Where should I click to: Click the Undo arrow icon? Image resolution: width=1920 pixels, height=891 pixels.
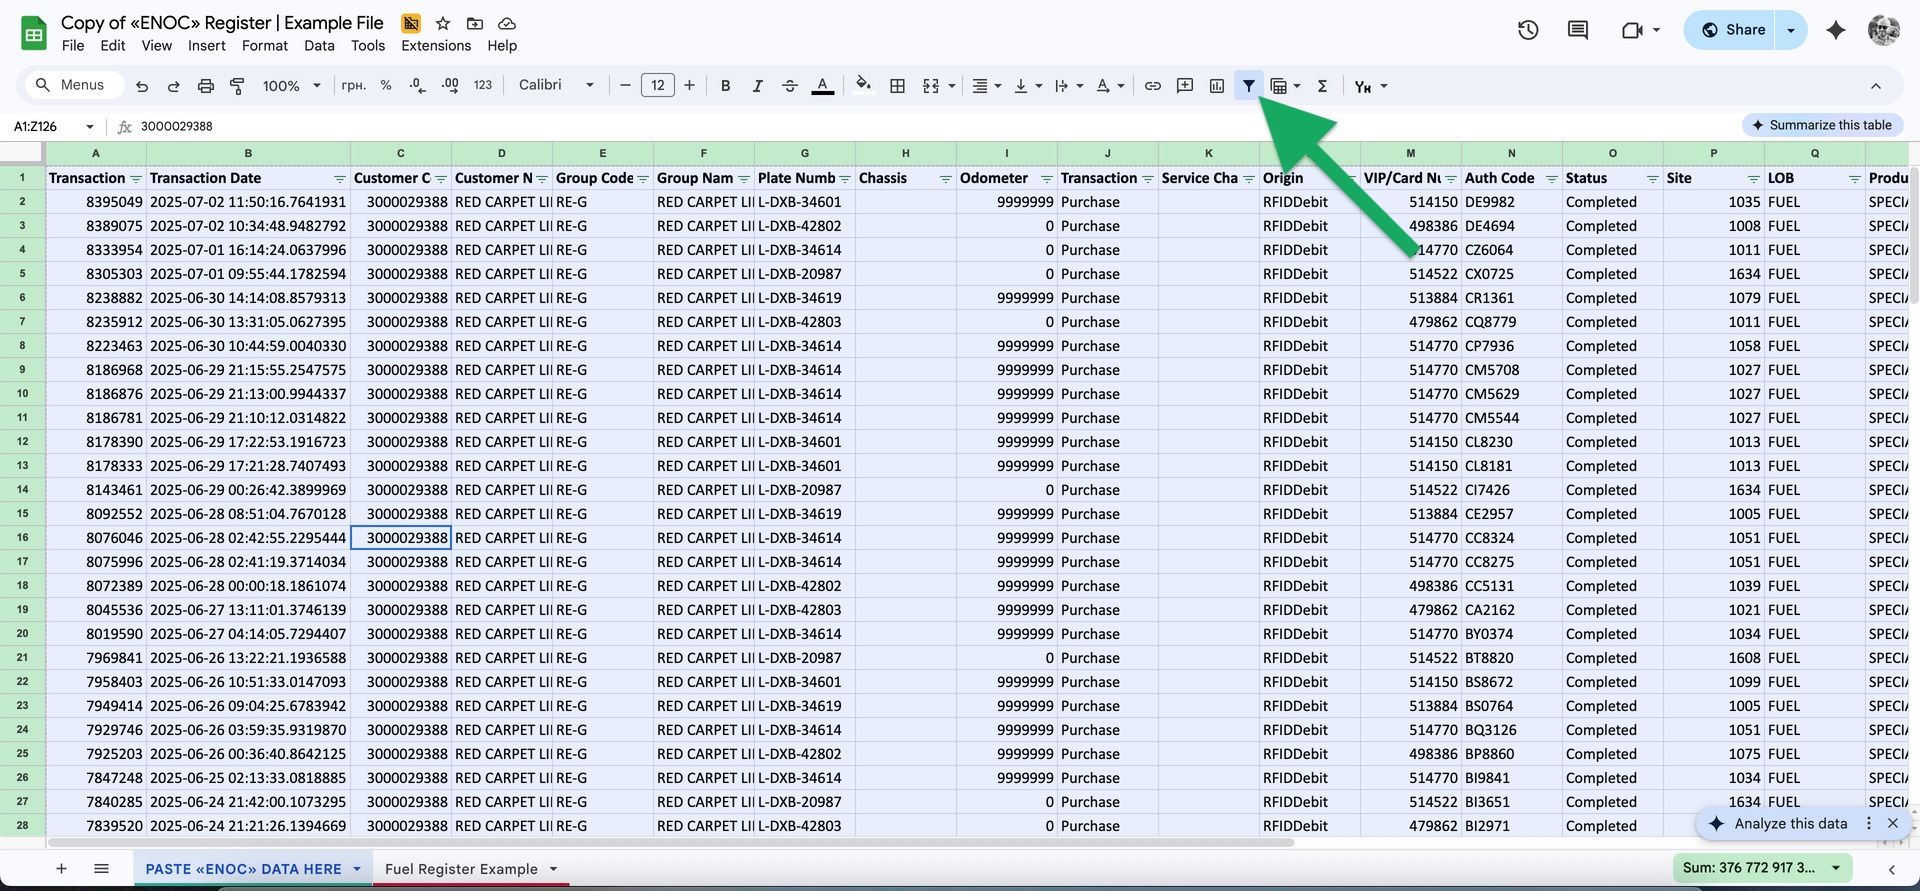tap(142, 86)
